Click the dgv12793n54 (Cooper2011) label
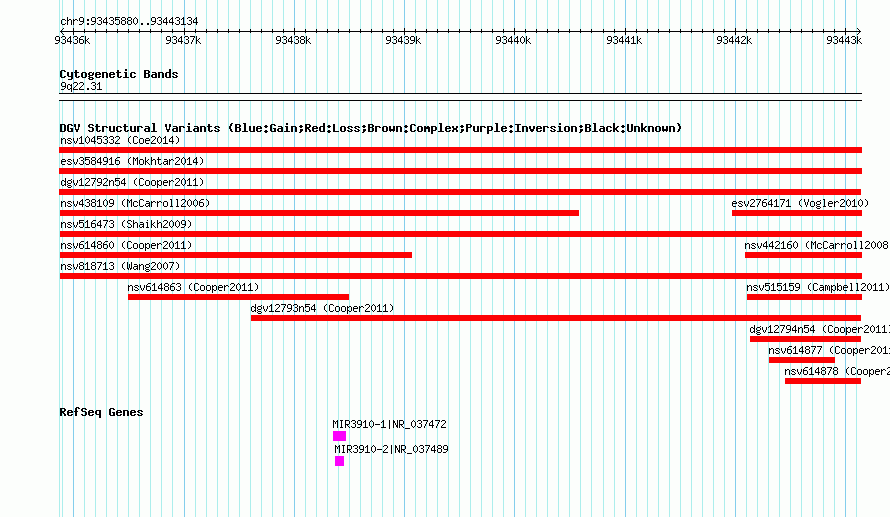 tap(322, 308)
